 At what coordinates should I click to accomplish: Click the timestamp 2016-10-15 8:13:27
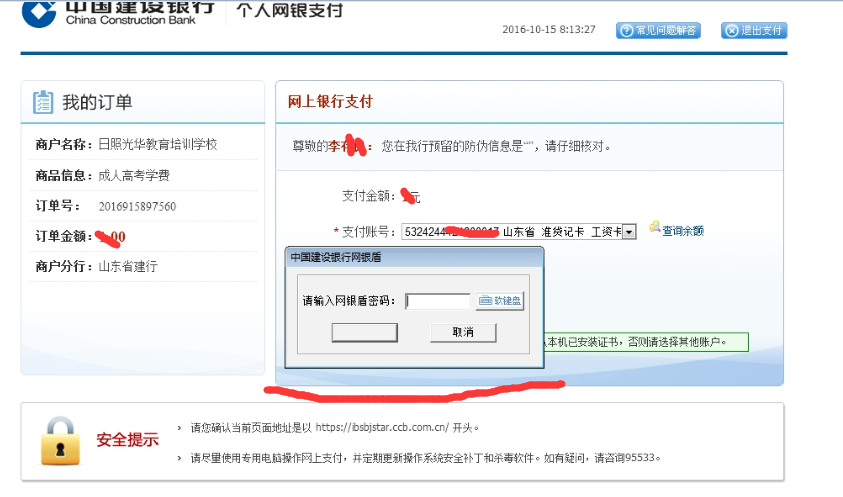(549, 30)
